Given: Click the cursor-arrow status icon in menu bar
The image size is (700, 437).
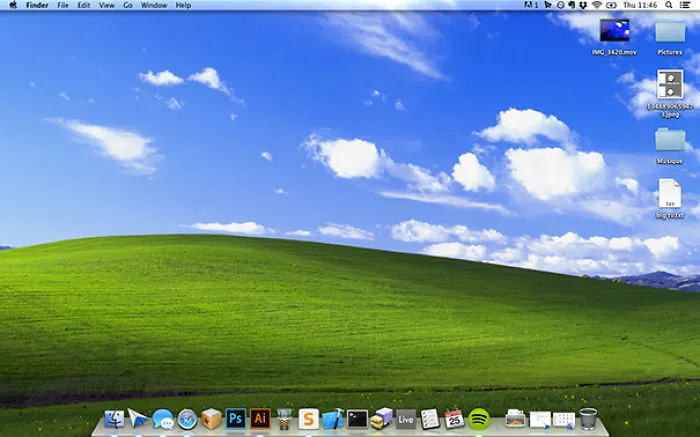Looking at the screenshot, I should pos(548,5).
